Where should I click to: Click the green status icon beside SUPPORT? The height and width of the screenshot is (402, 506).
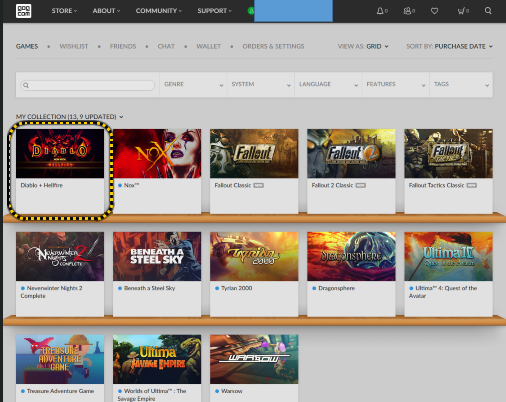coord(251,11)
